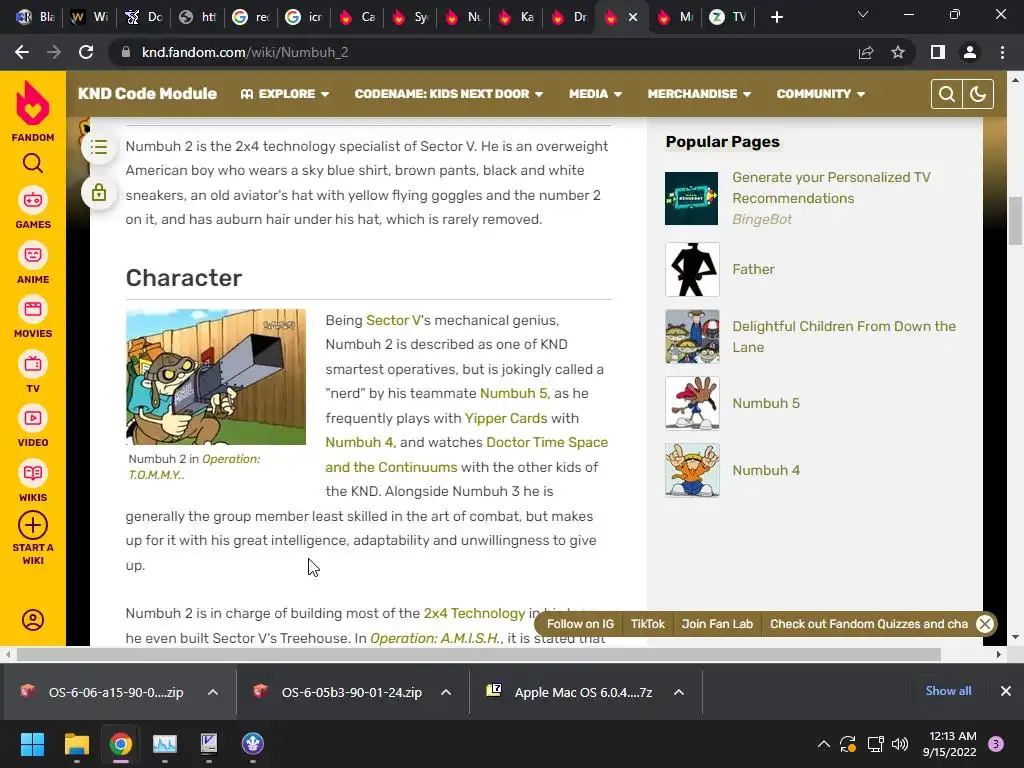
Task: Open options for OS-6-05b3-90-01-24.zip download
Action: [x=446, y=692]
